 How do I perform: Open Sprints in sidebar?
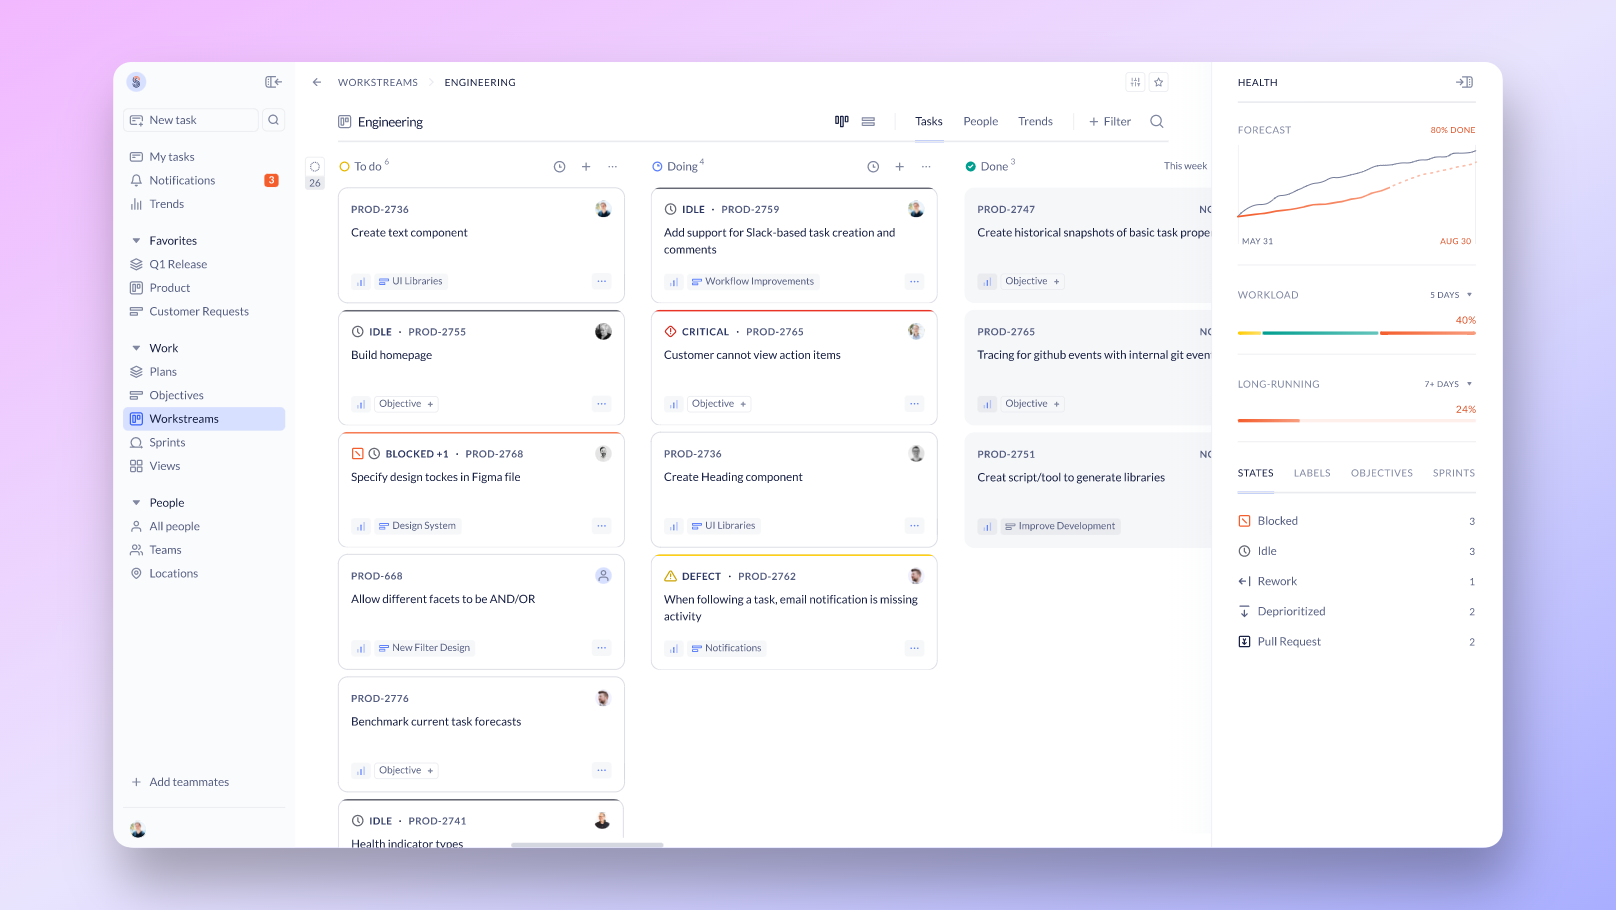pos(204,442)
